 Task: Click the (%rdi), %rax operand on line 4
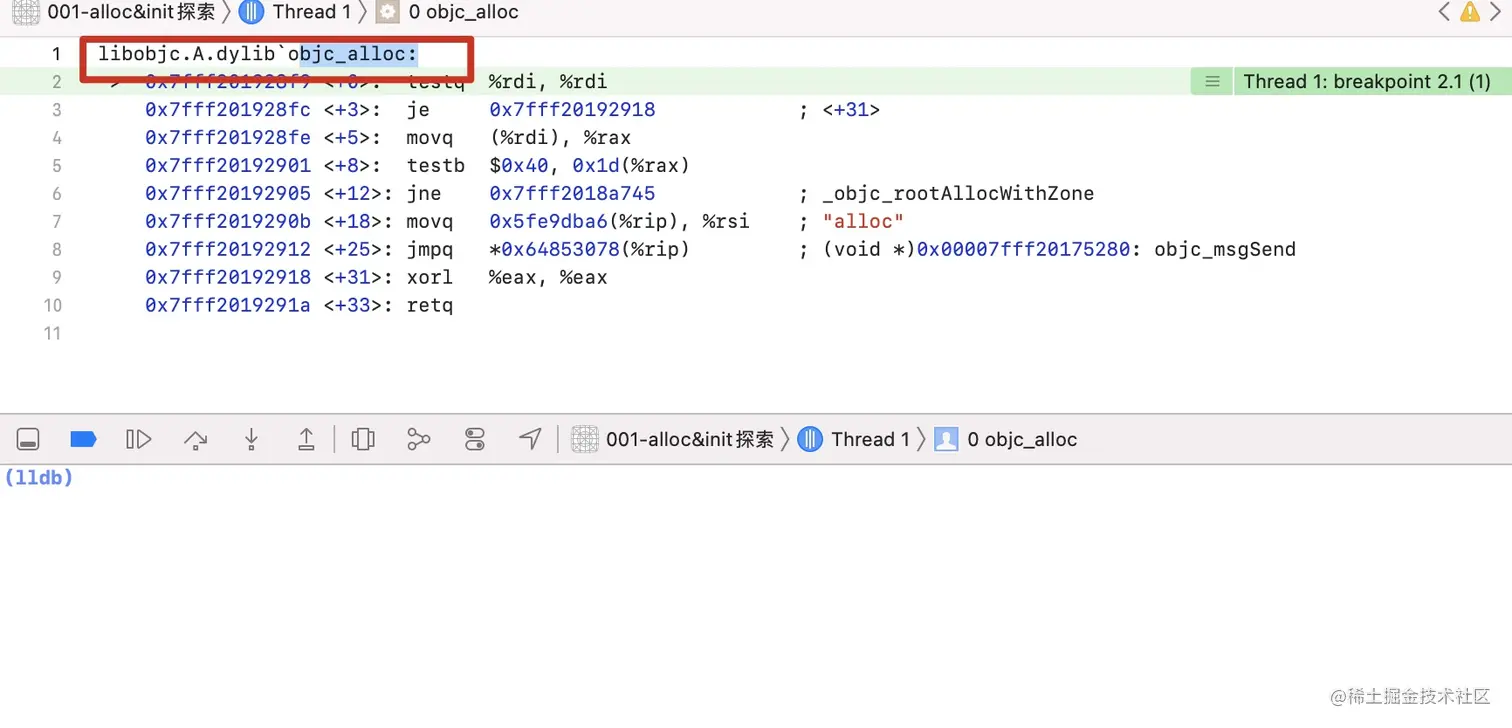point(560,138)
